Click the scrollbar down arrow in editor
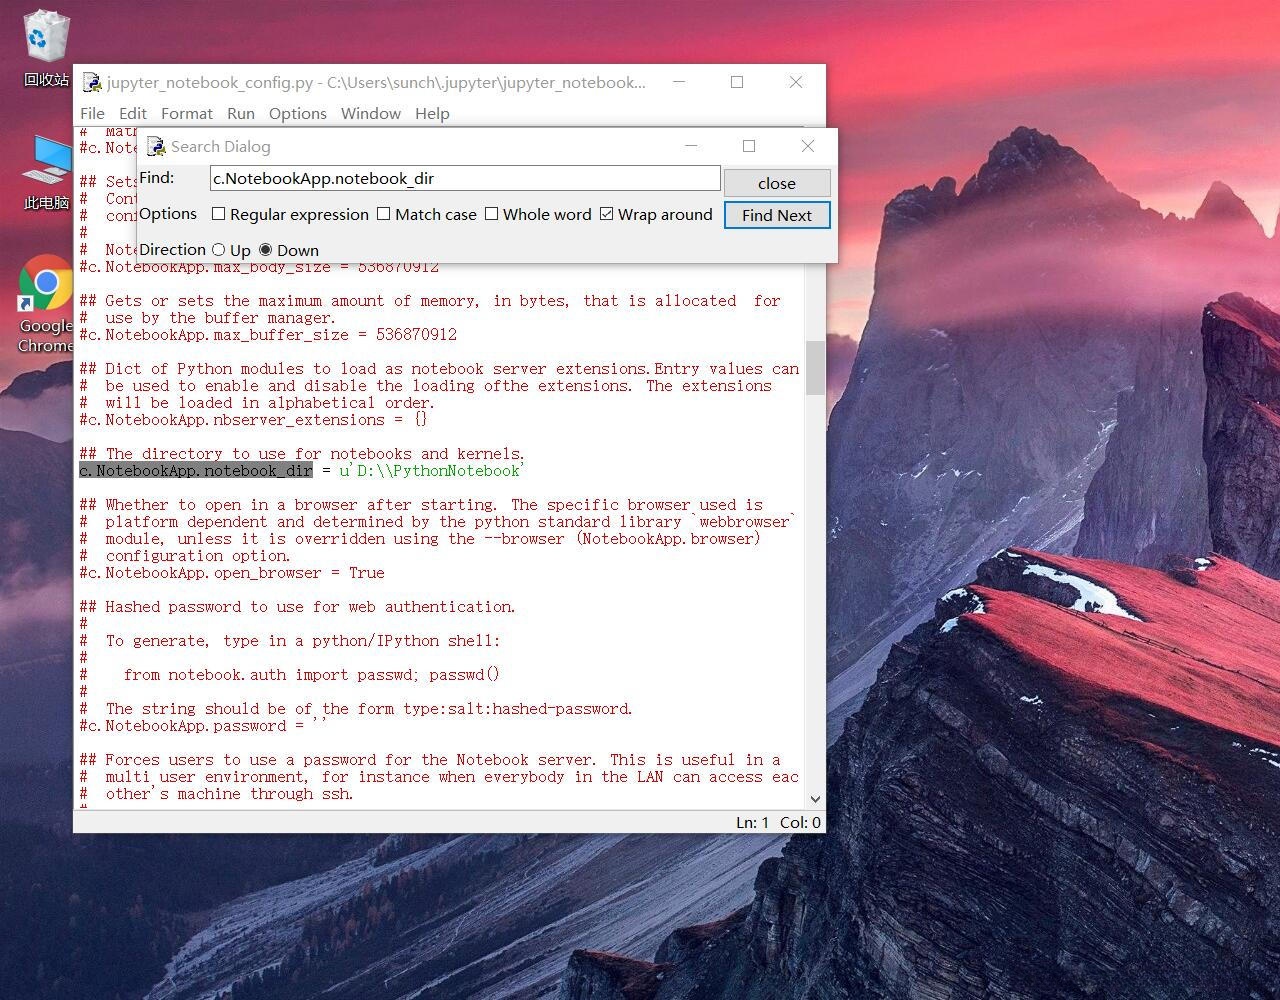This screenshot has height=1000, width=1280. coord(815,799)
